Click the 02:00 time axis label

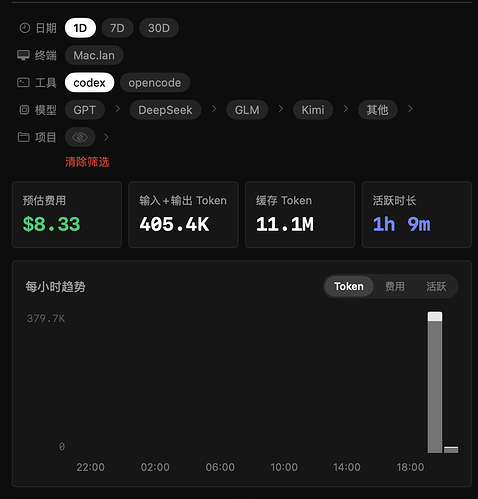[155, 467]
